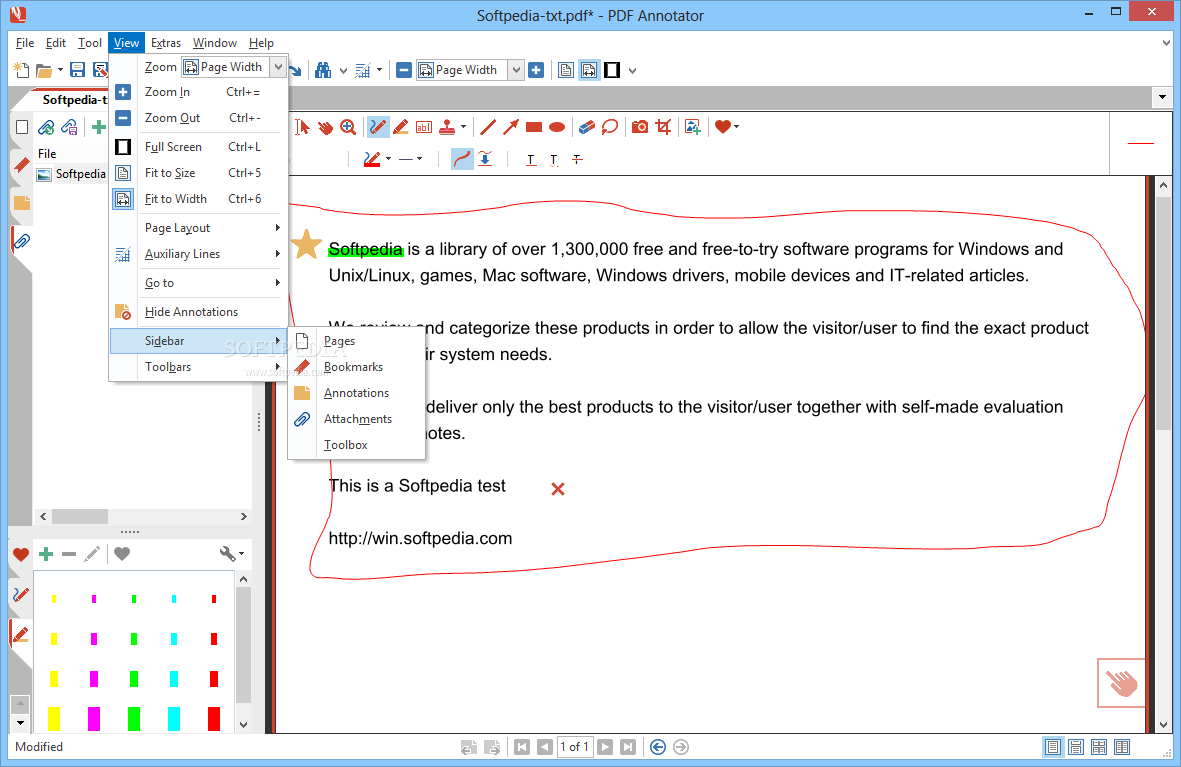Jump to the first page

522,747
